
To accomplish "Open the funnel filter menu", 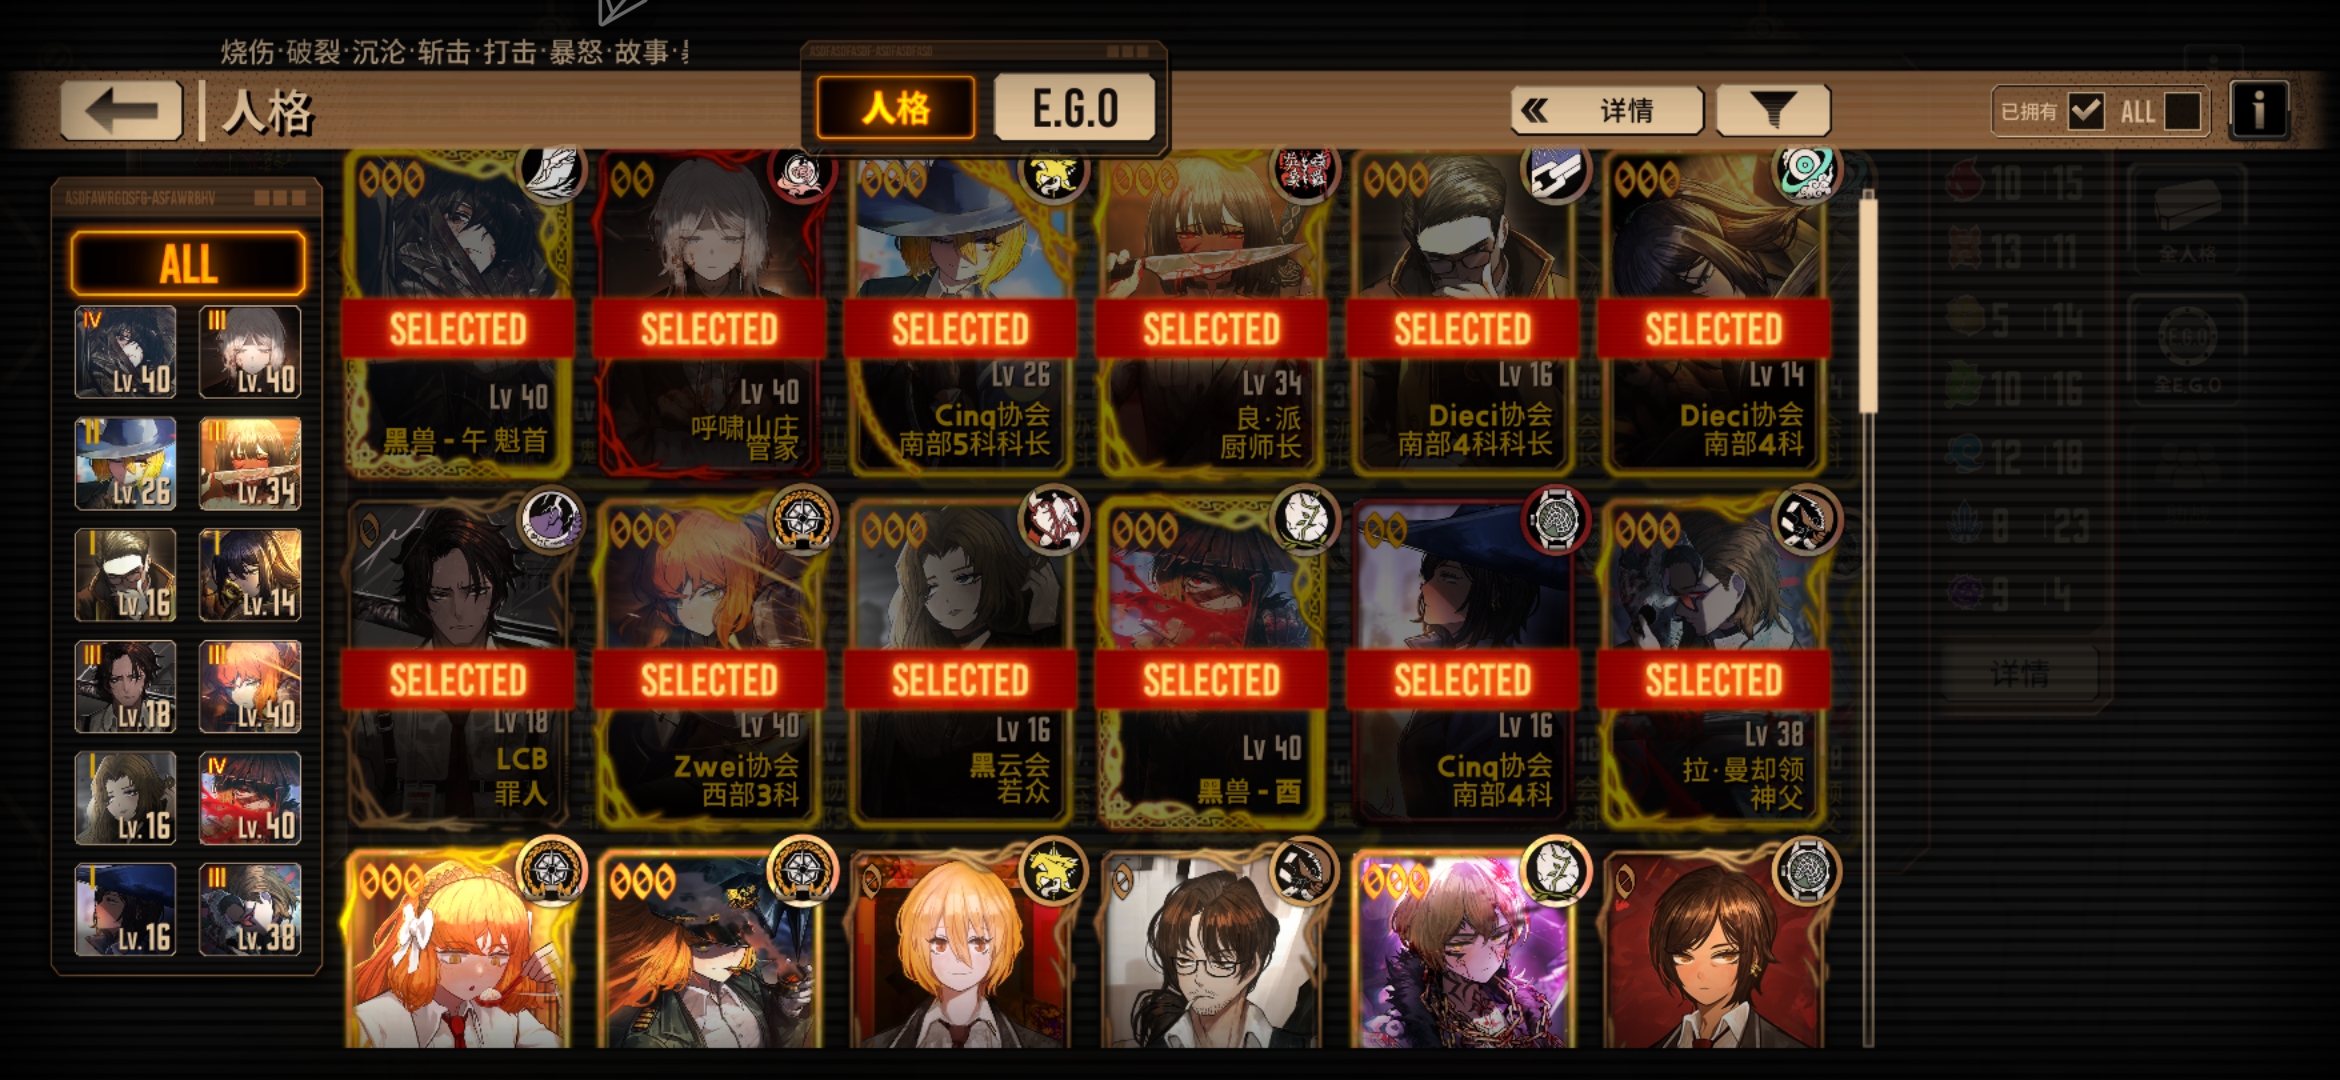I will click(1773, 110).
